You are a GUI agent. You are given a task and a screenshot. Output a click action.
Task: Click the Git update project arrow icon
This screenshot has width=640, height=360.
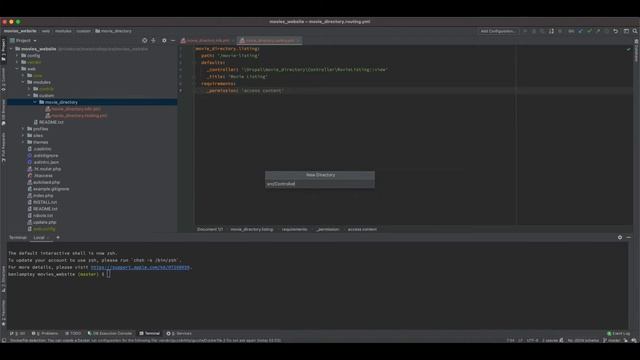pyautogui.click(x=580, y=31)
